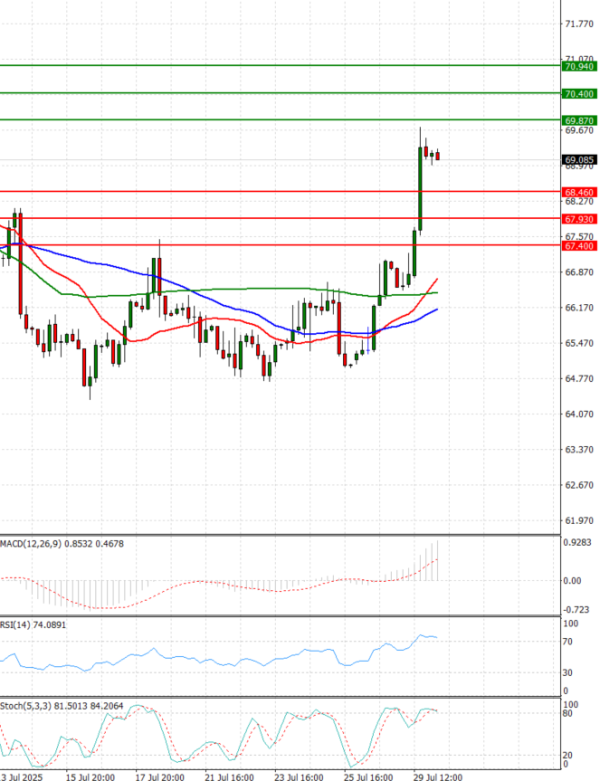Select the 70.400 resistance level label
Image resolution: width=600 pixels, height=781 pixels.
click(579, 94)
